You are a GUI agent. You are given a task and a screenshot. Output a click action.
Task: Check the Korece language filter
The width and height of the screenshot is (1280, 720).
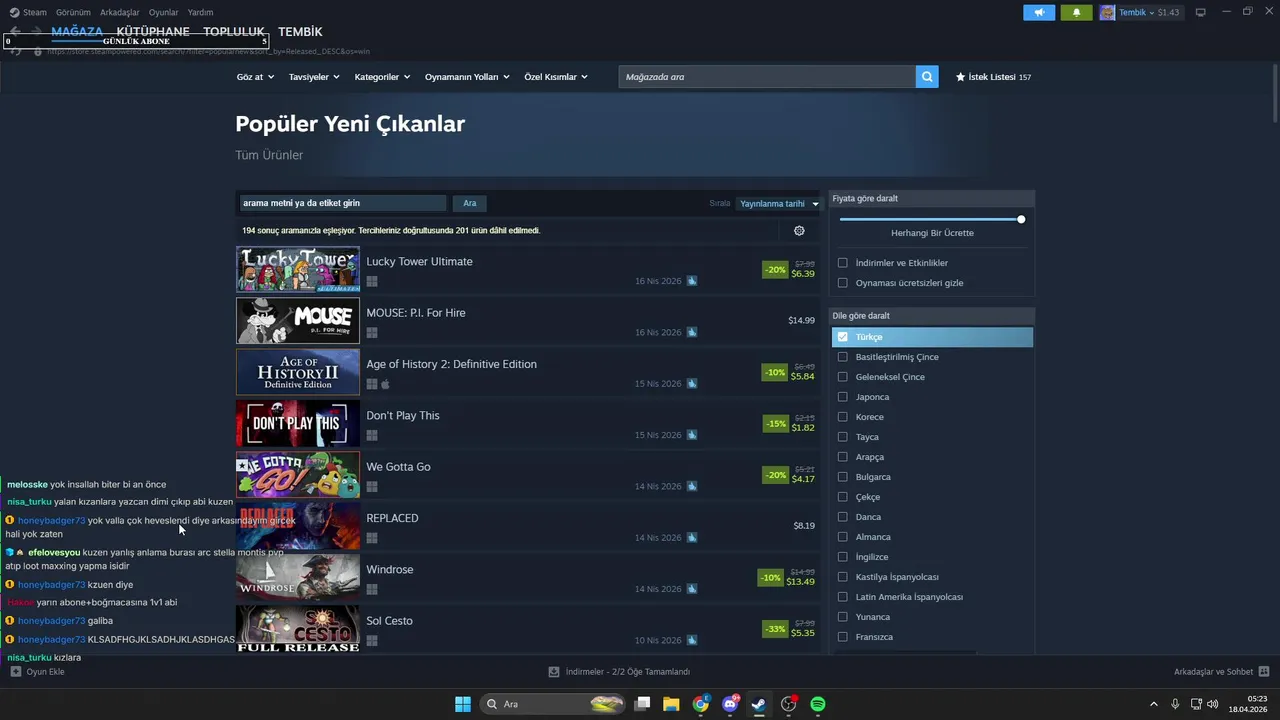click(x=842, y=417)
